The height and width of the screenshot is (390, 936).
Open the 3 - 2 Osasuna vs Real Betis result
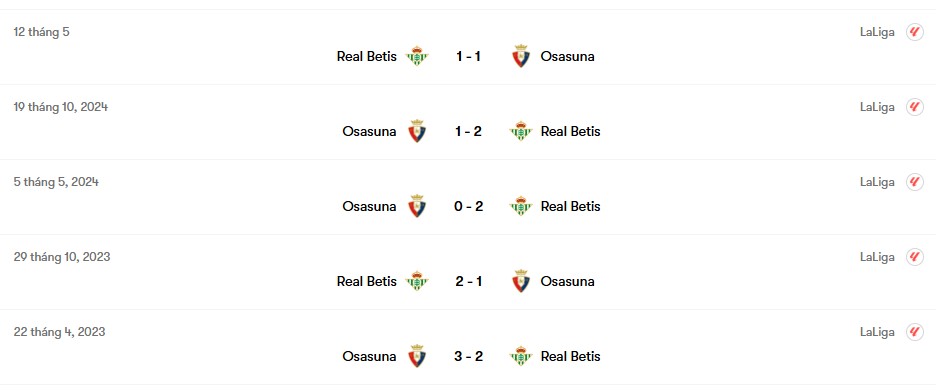pos(469,357)
